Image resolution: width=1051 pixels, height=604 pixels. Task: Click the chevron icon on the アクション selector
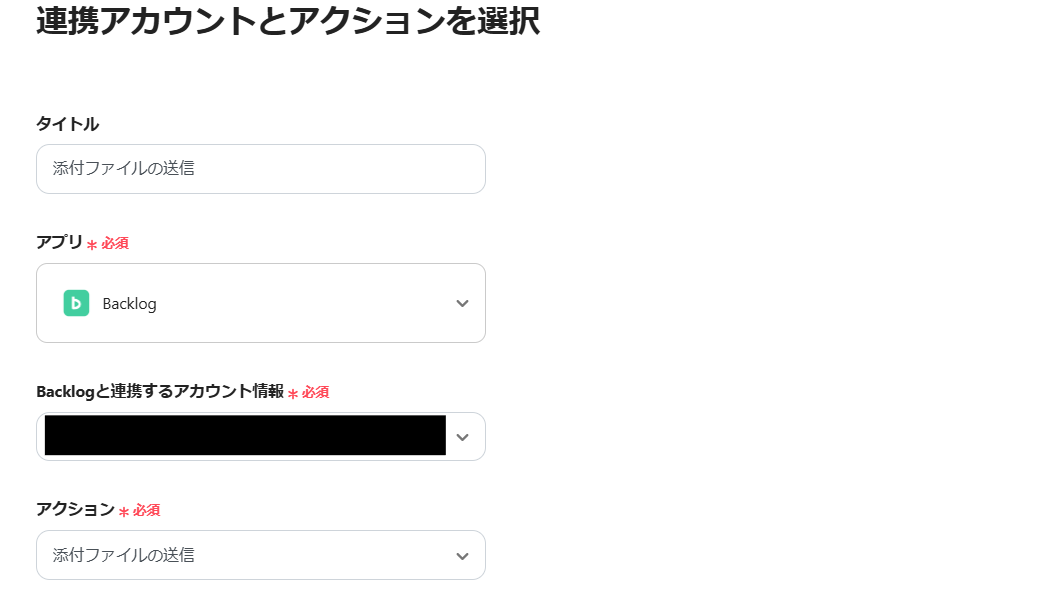click(462, 555)
